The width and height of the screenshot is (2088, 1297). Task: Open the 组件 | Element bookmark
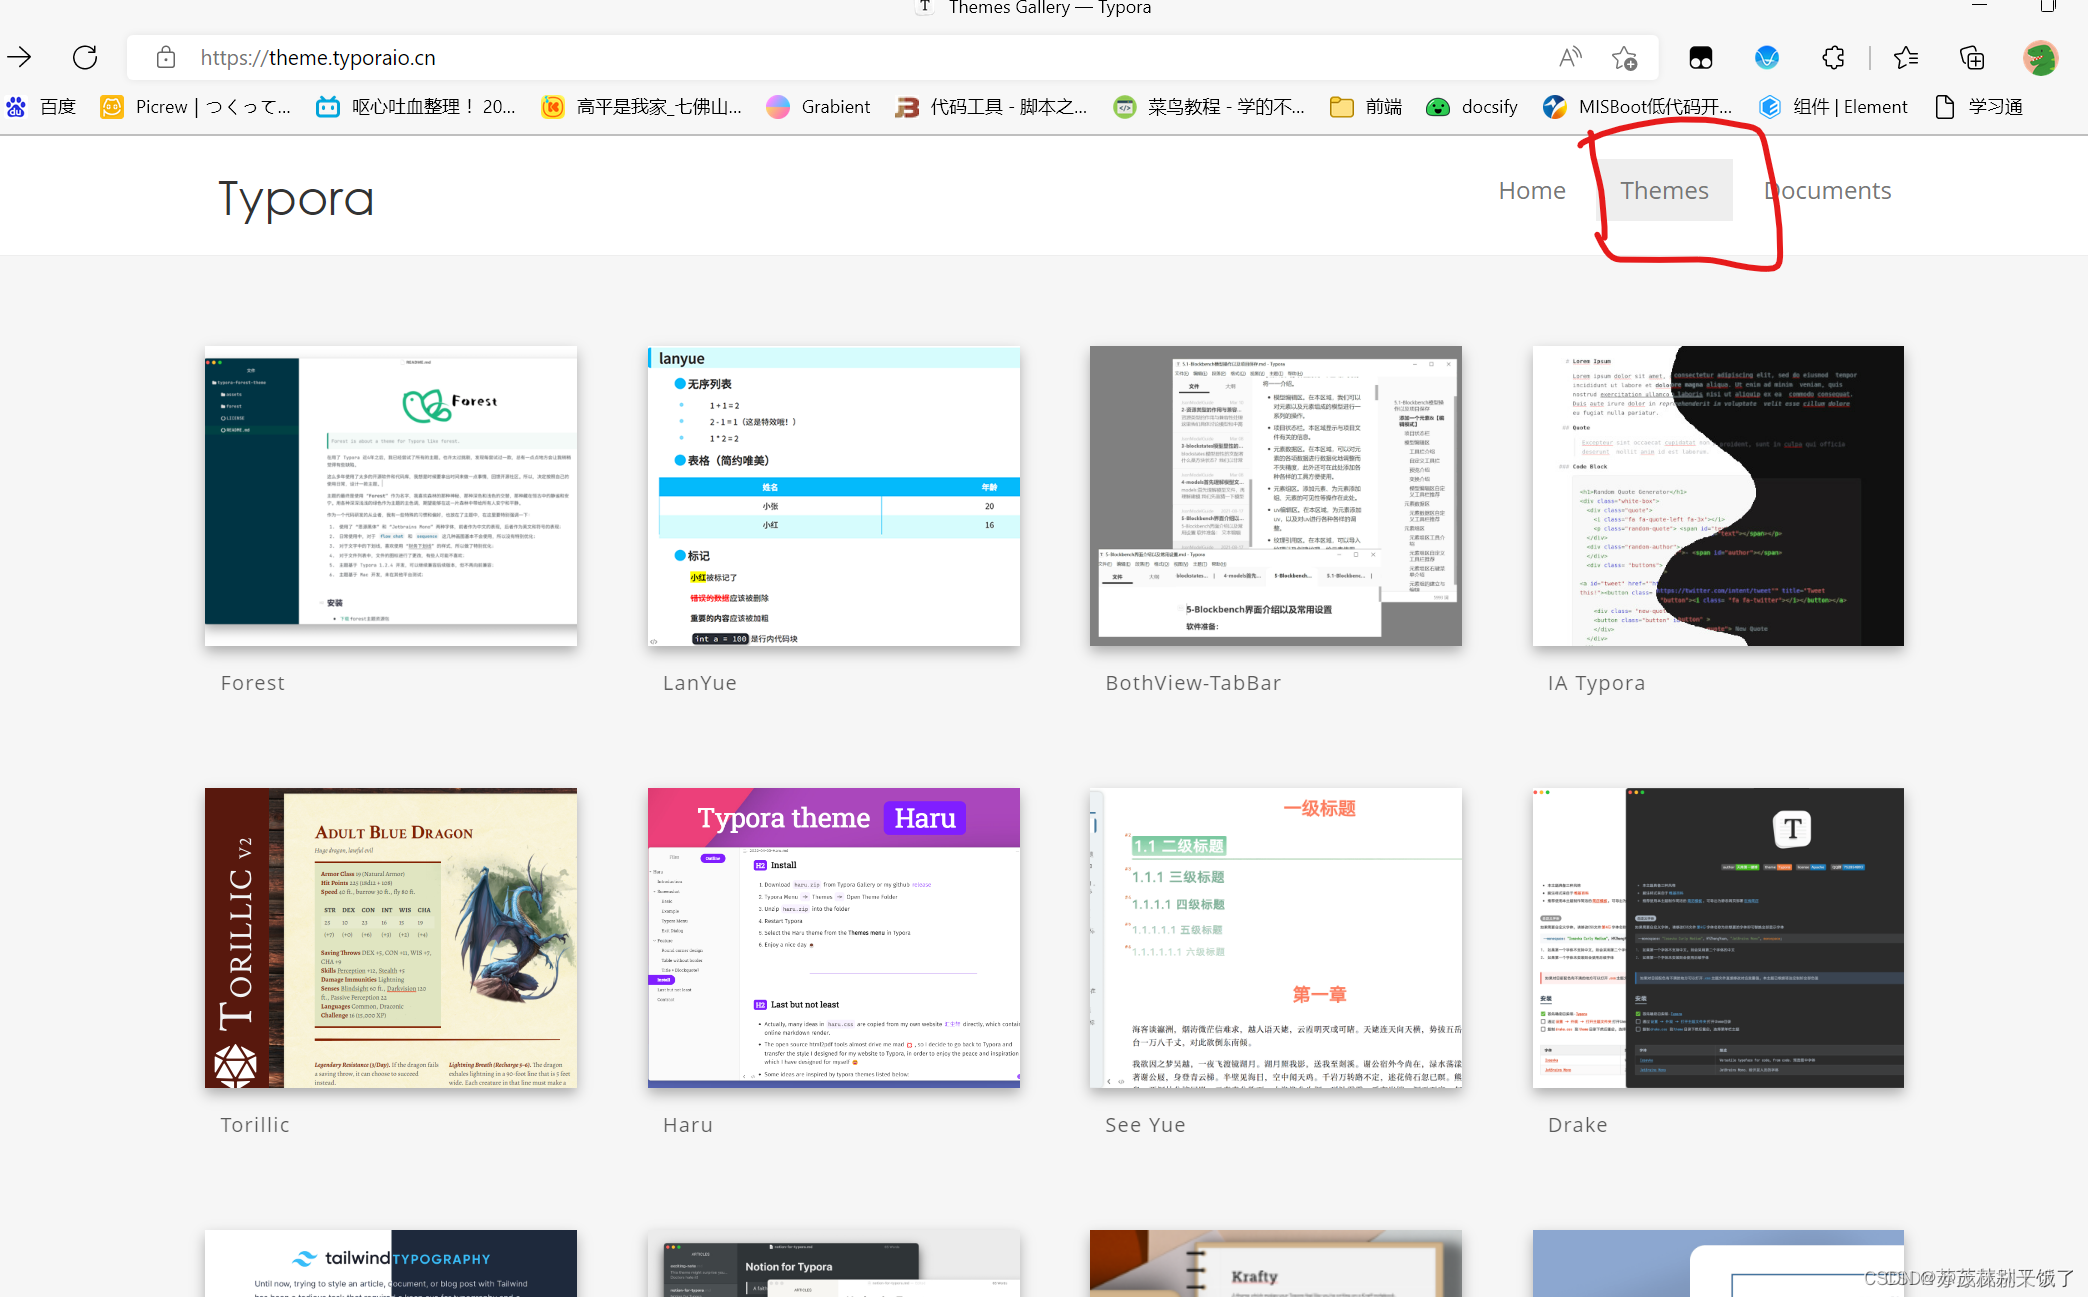[x=1833, y=106]
